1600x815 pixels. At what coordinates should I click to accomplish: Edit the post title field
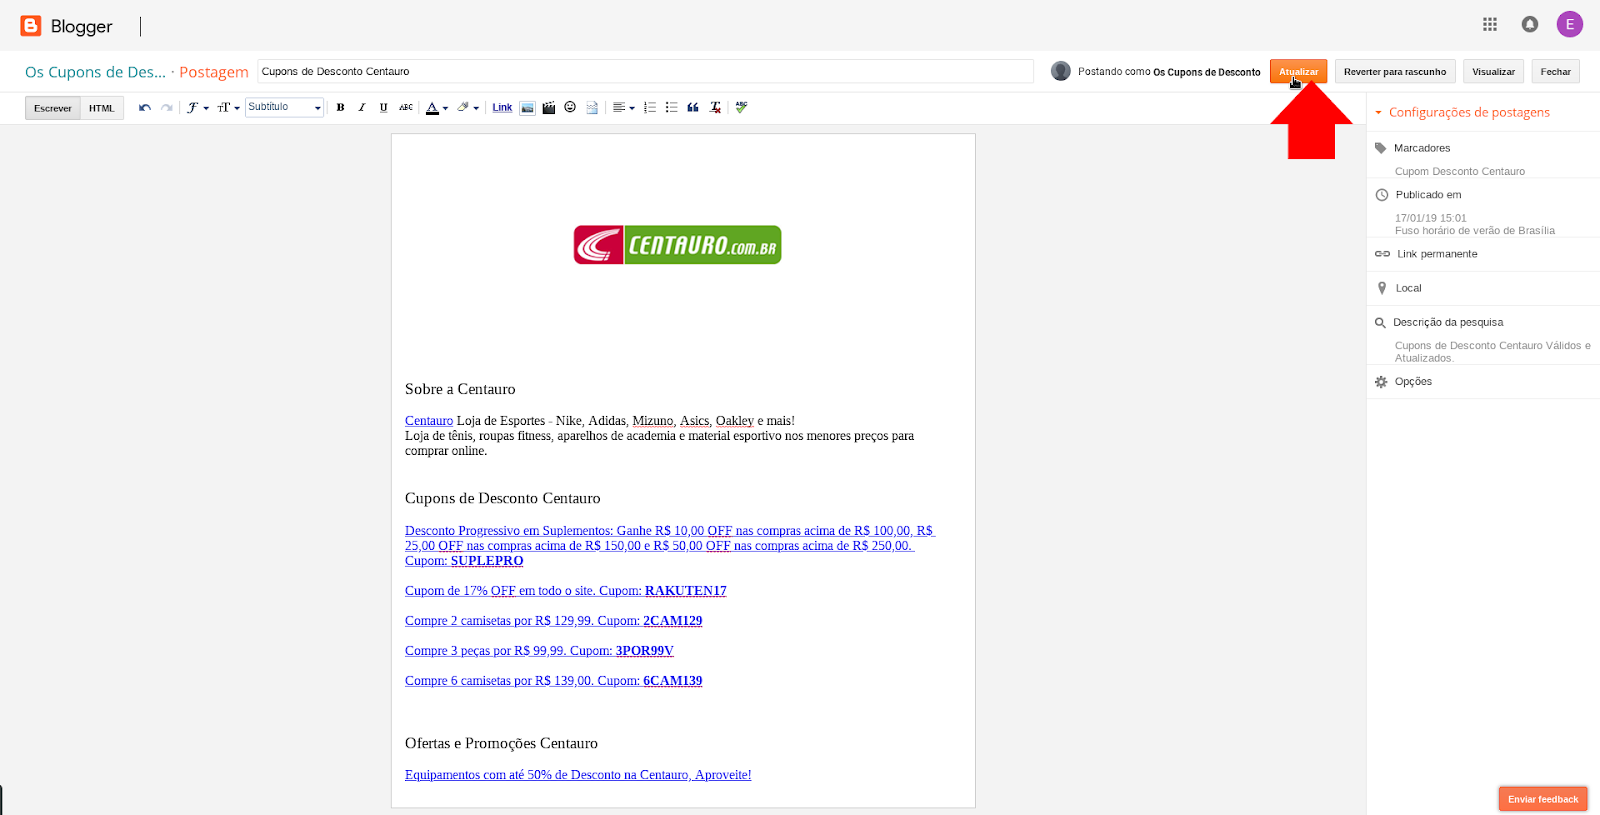click(x=646, y=72)
